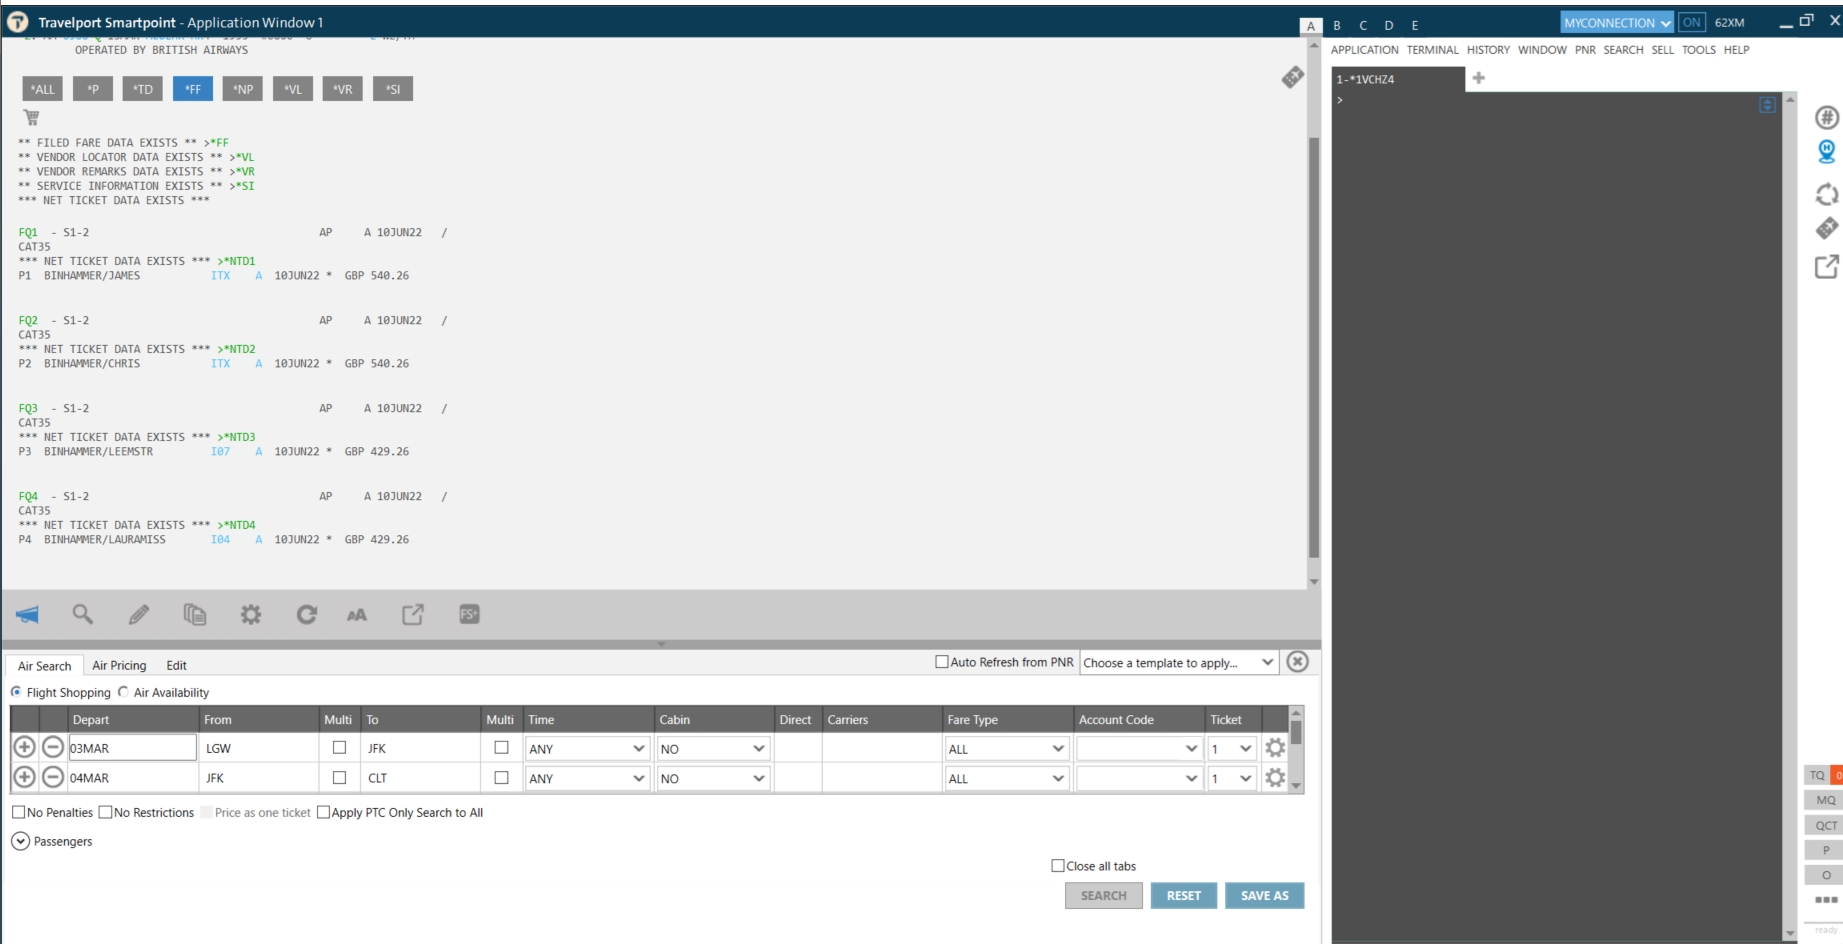This screenshot has height=944, width=1843.
Task: Open the TERMINAL menu
Action: 1432,50
